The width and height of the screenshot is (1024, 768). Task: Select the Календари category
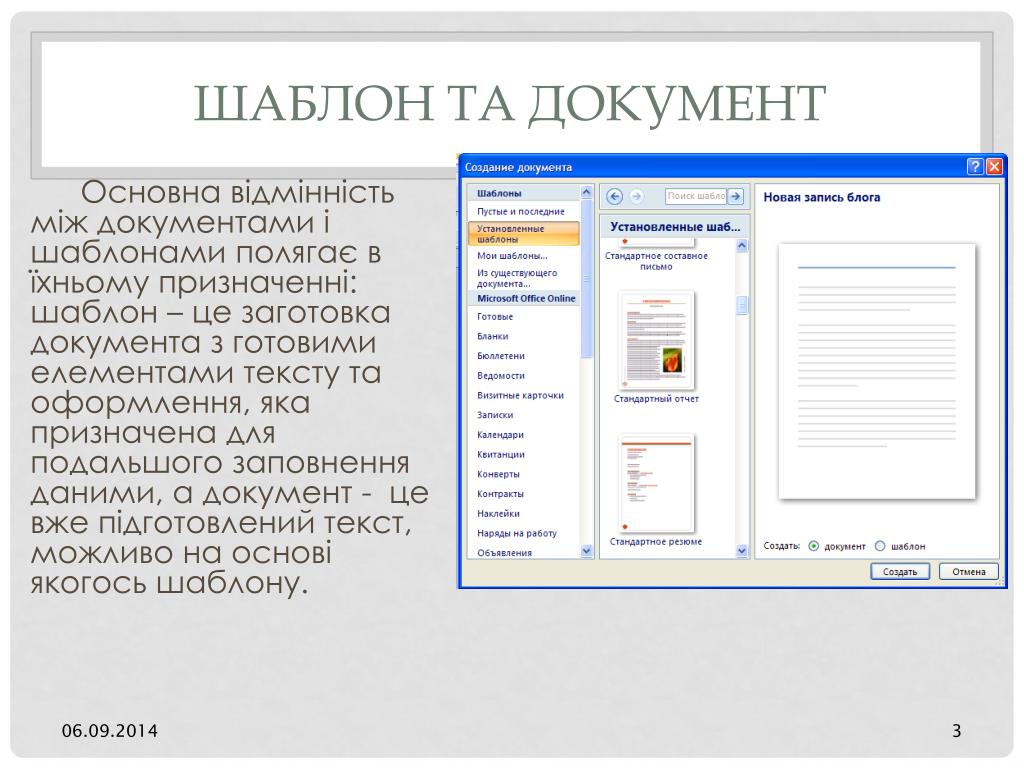pos(500,435)
